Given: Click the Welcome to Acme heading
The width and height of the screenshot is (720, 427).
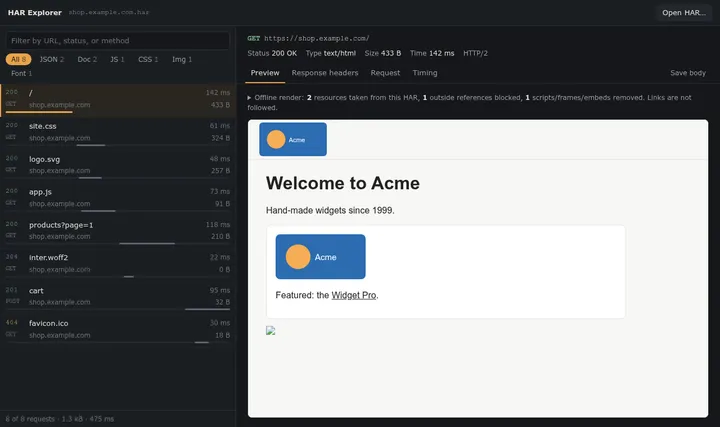Looking at the screenshot, I should point(343,183).
